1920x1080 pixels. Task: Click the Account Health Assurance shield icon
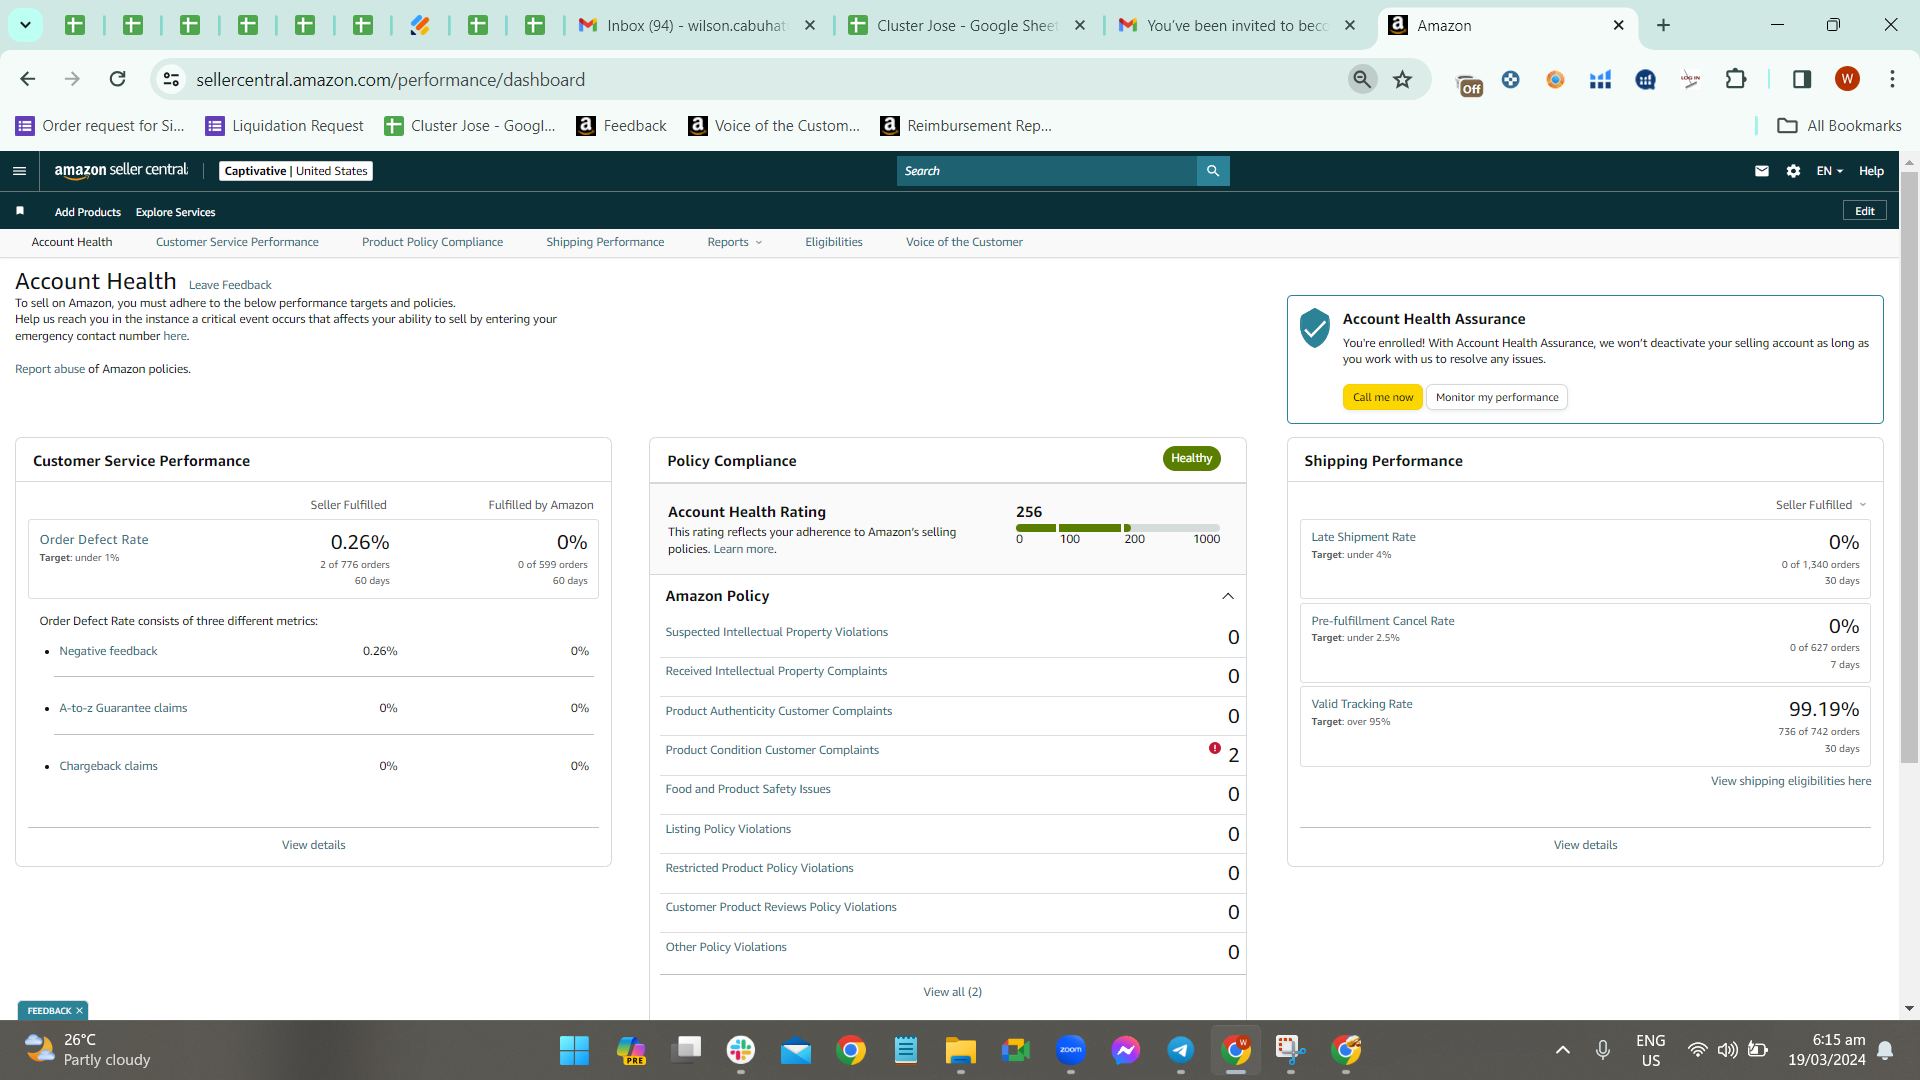click(1314, 327)
